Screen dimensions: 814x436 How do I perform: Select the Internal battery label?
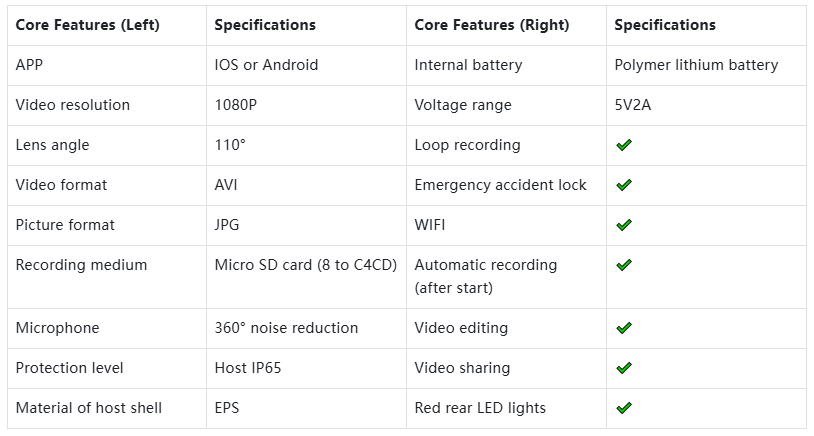[468, 65]
